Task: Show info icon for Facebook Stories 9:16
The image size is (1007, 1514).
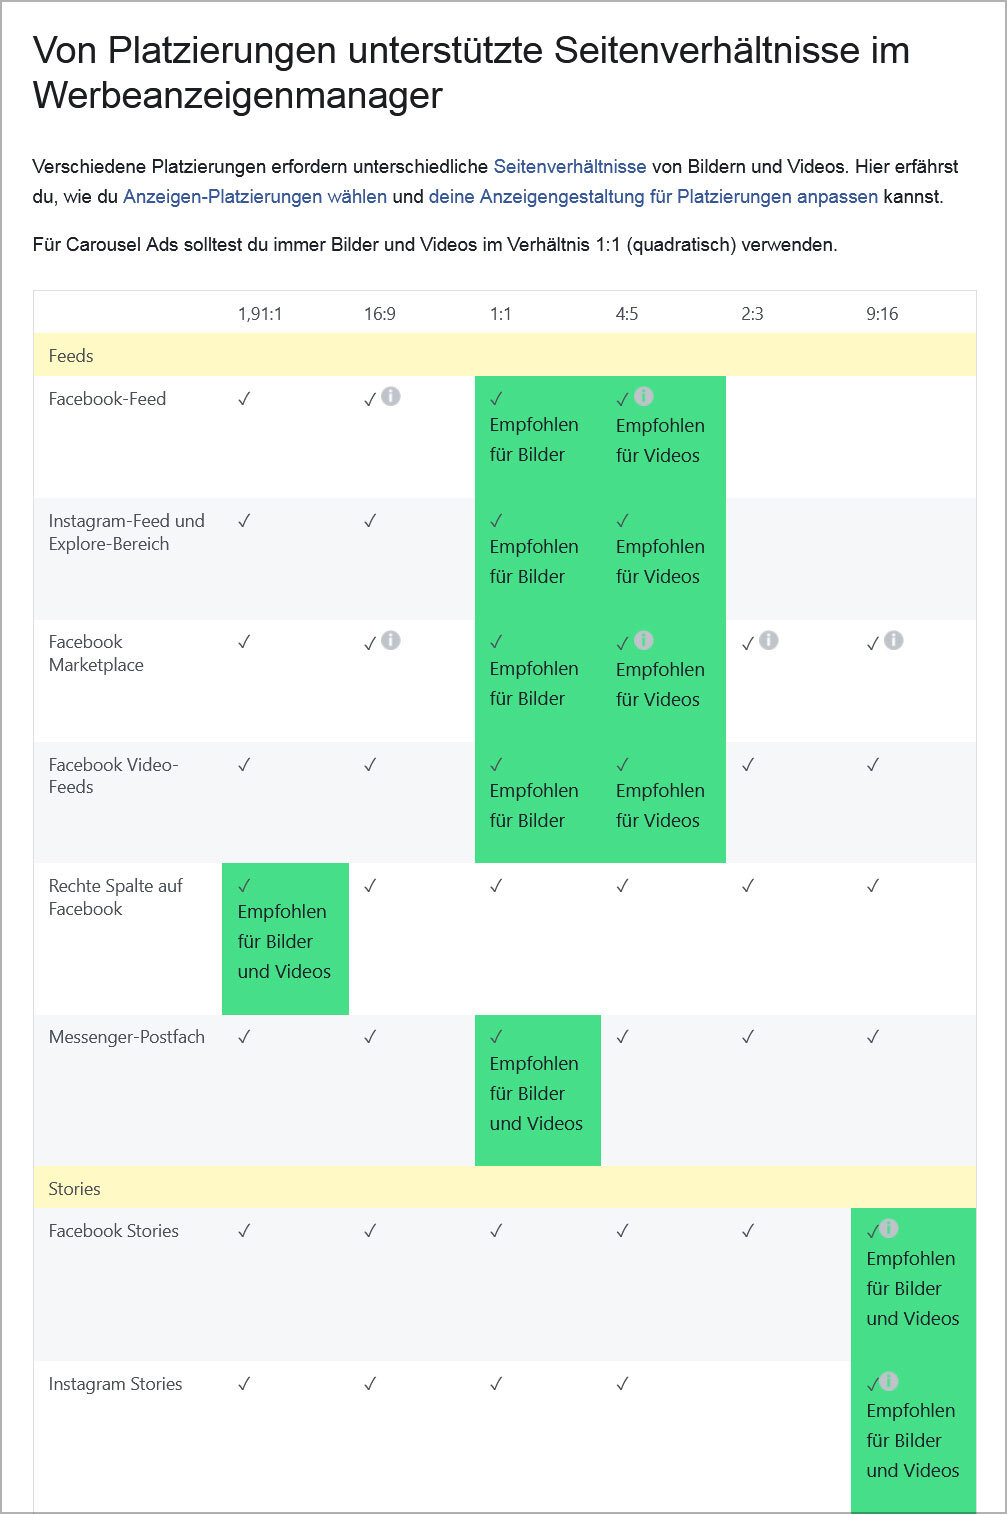Action: click(889, 1228)
